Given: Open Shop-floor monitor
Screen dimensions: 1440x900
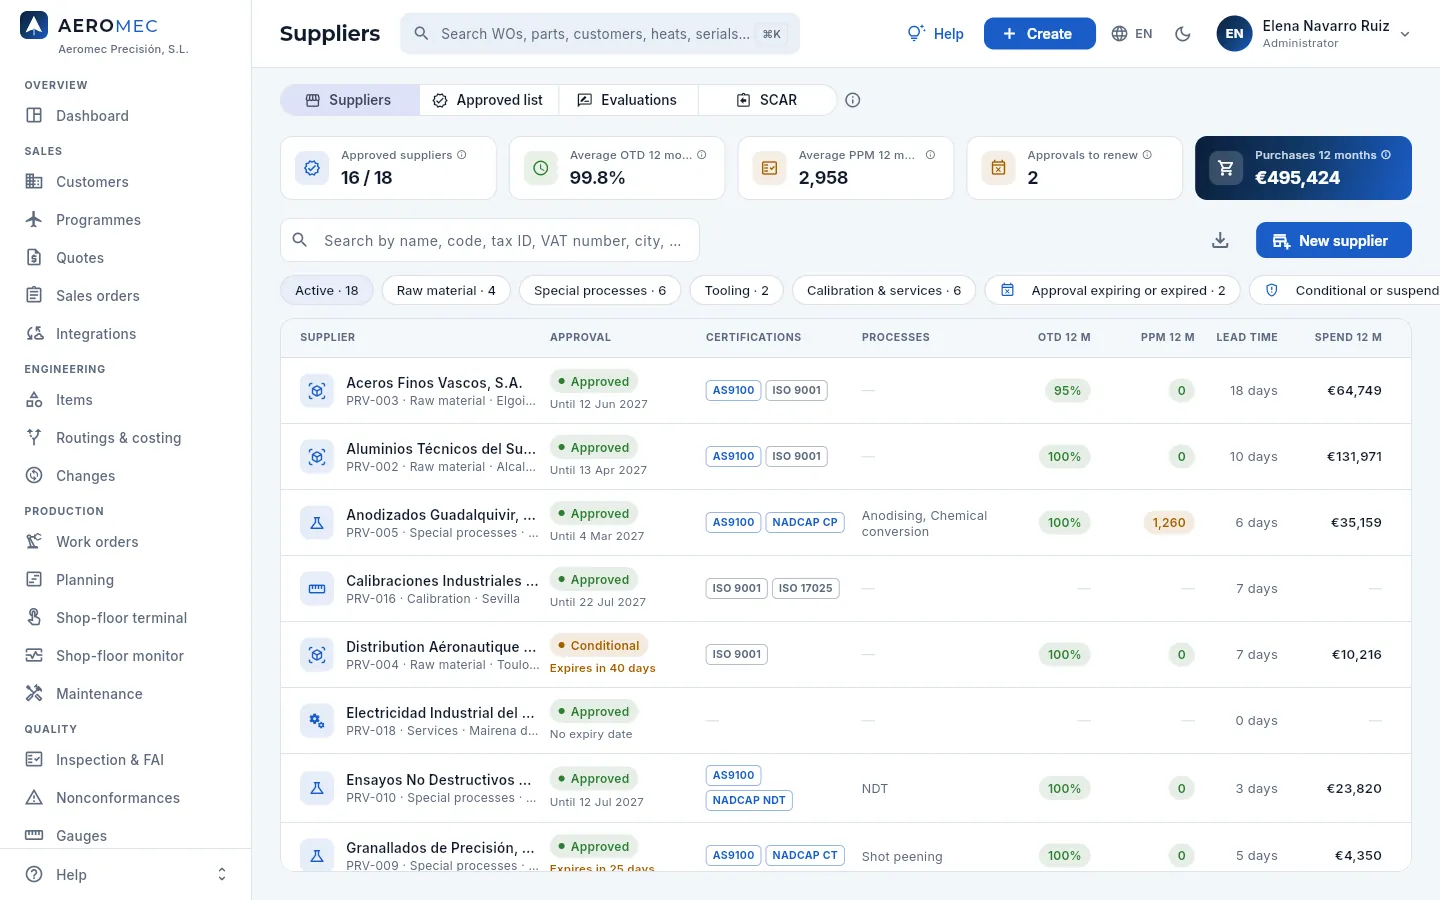Looking at the screenshot, I should point(125,656).
